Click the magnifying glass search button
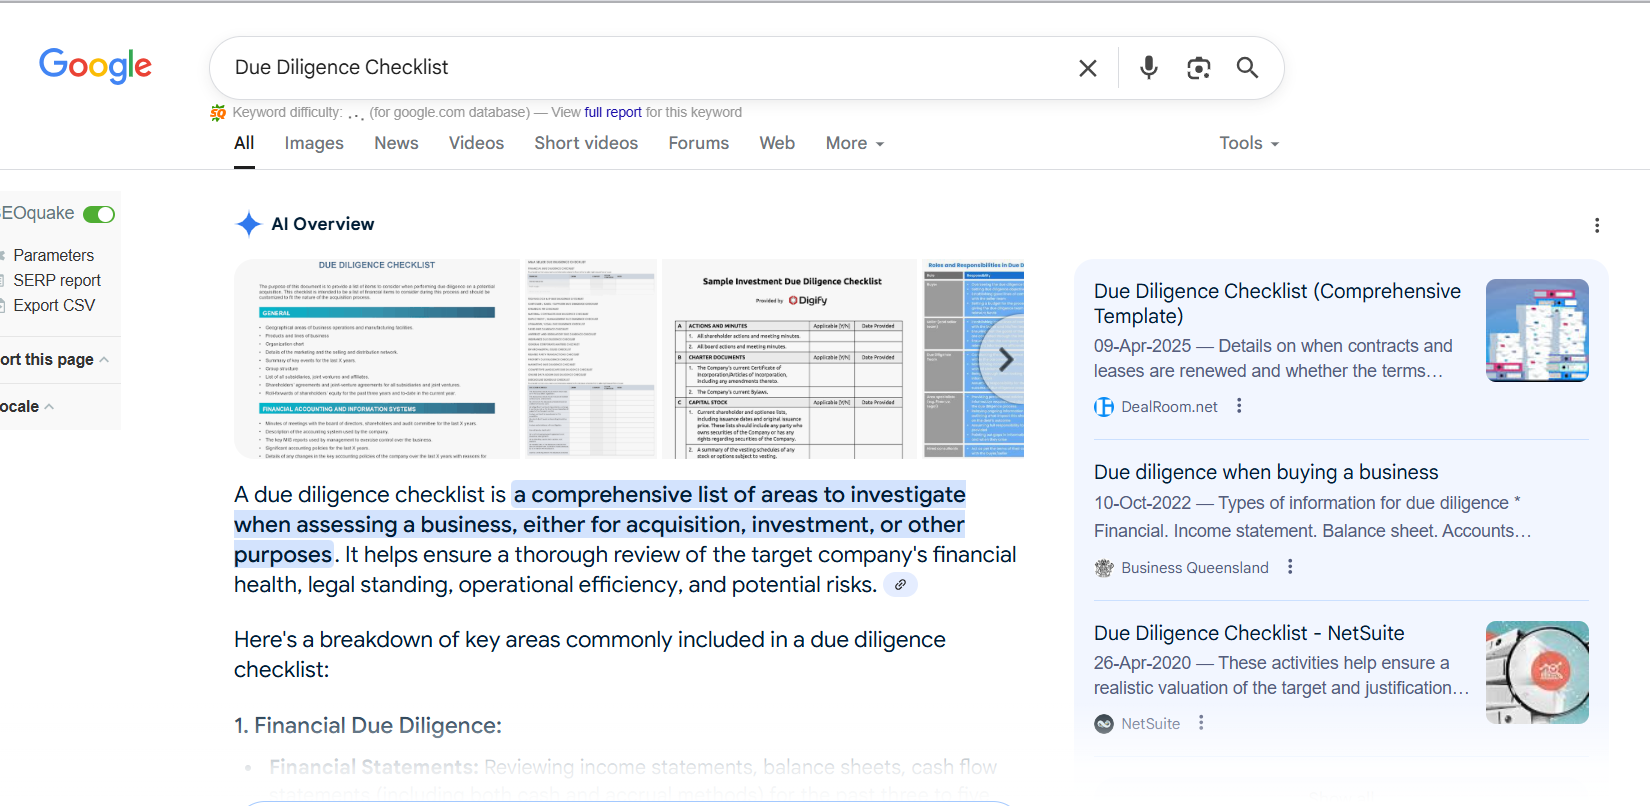The image size is (1650, 806). tap(1246, 68)
